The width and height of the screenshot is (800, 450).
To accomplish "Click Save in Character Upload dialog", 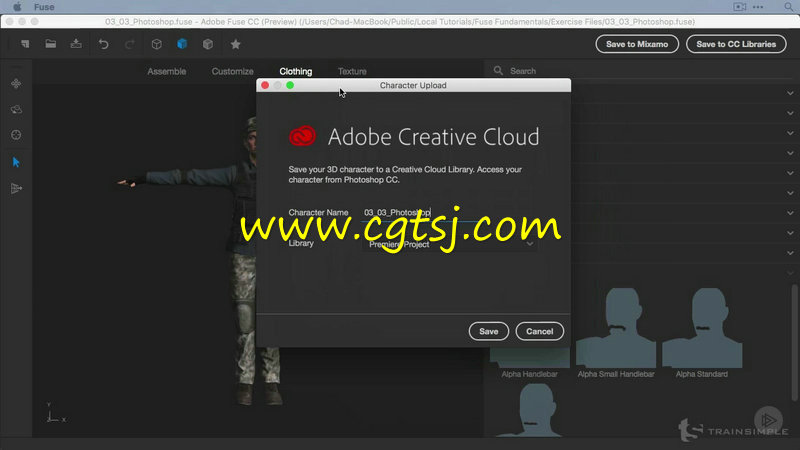I will 489,331.
